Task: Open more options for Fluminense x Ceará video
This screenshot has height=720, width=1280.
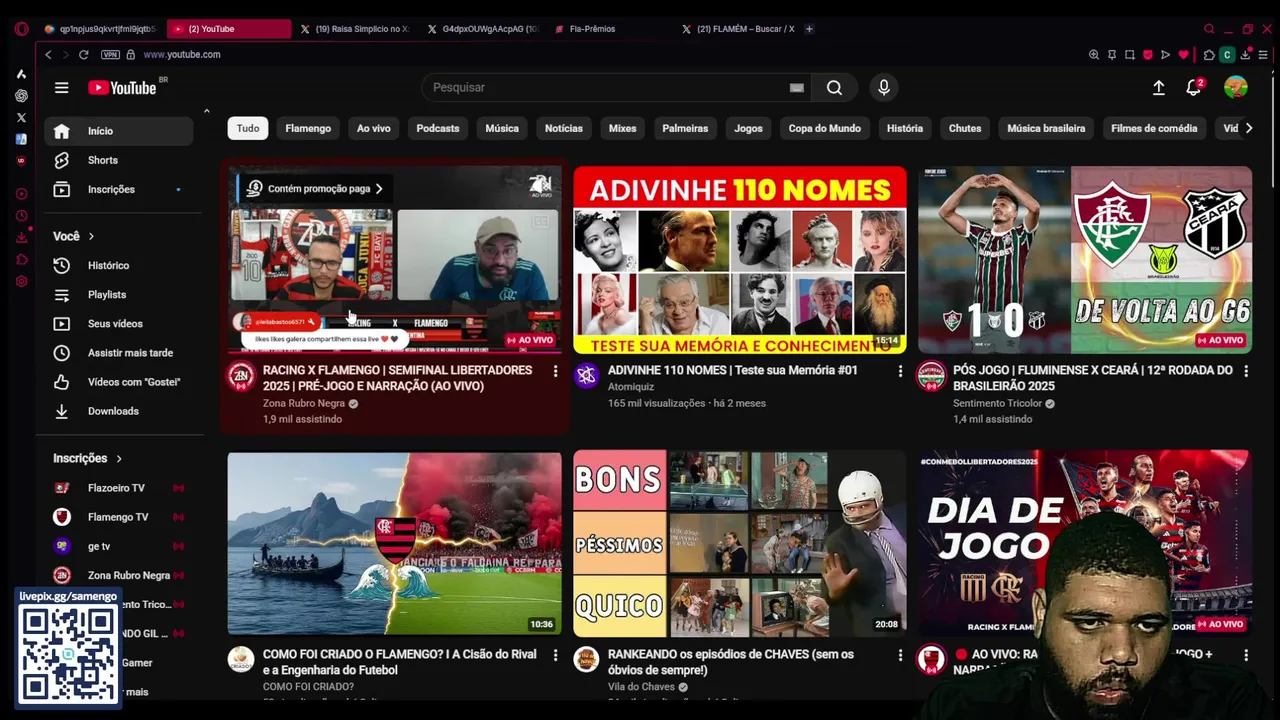Action: pos(1246,371)
